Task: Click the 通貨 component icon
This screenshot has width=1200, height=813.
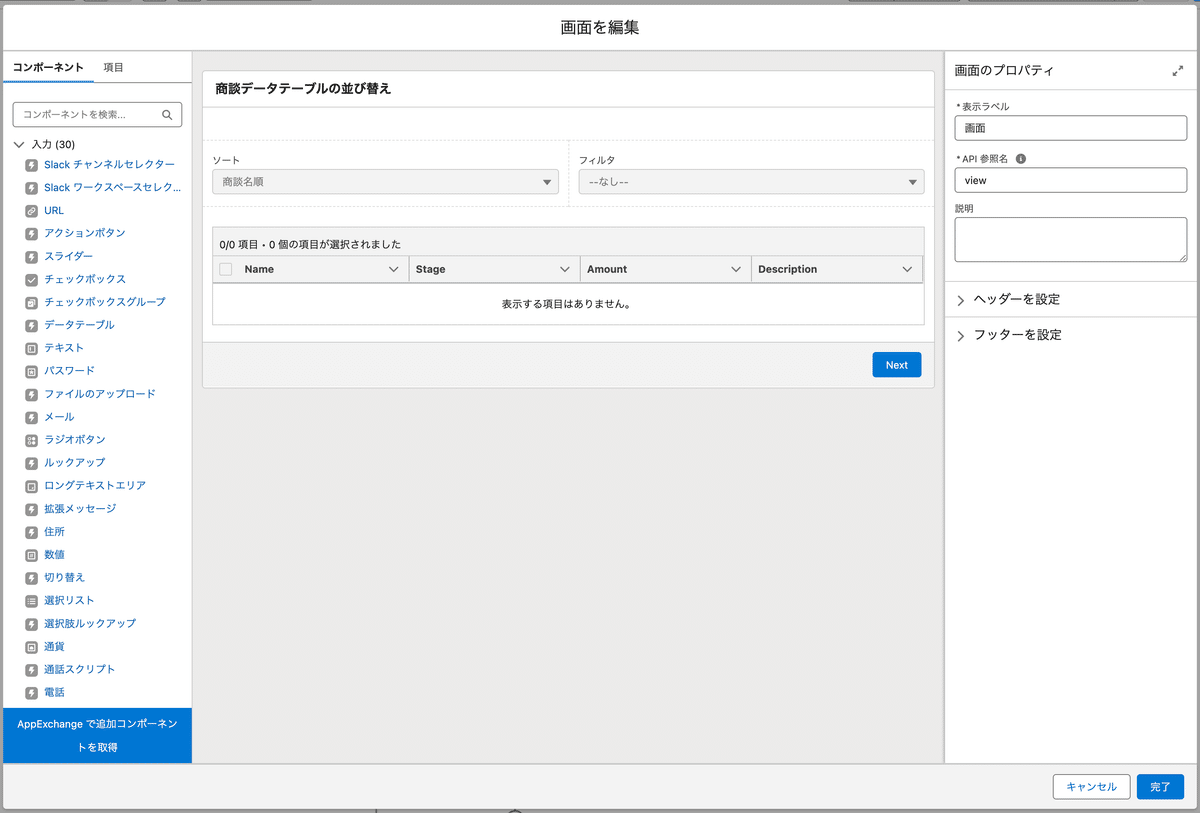Action: [x=32, y=647]
